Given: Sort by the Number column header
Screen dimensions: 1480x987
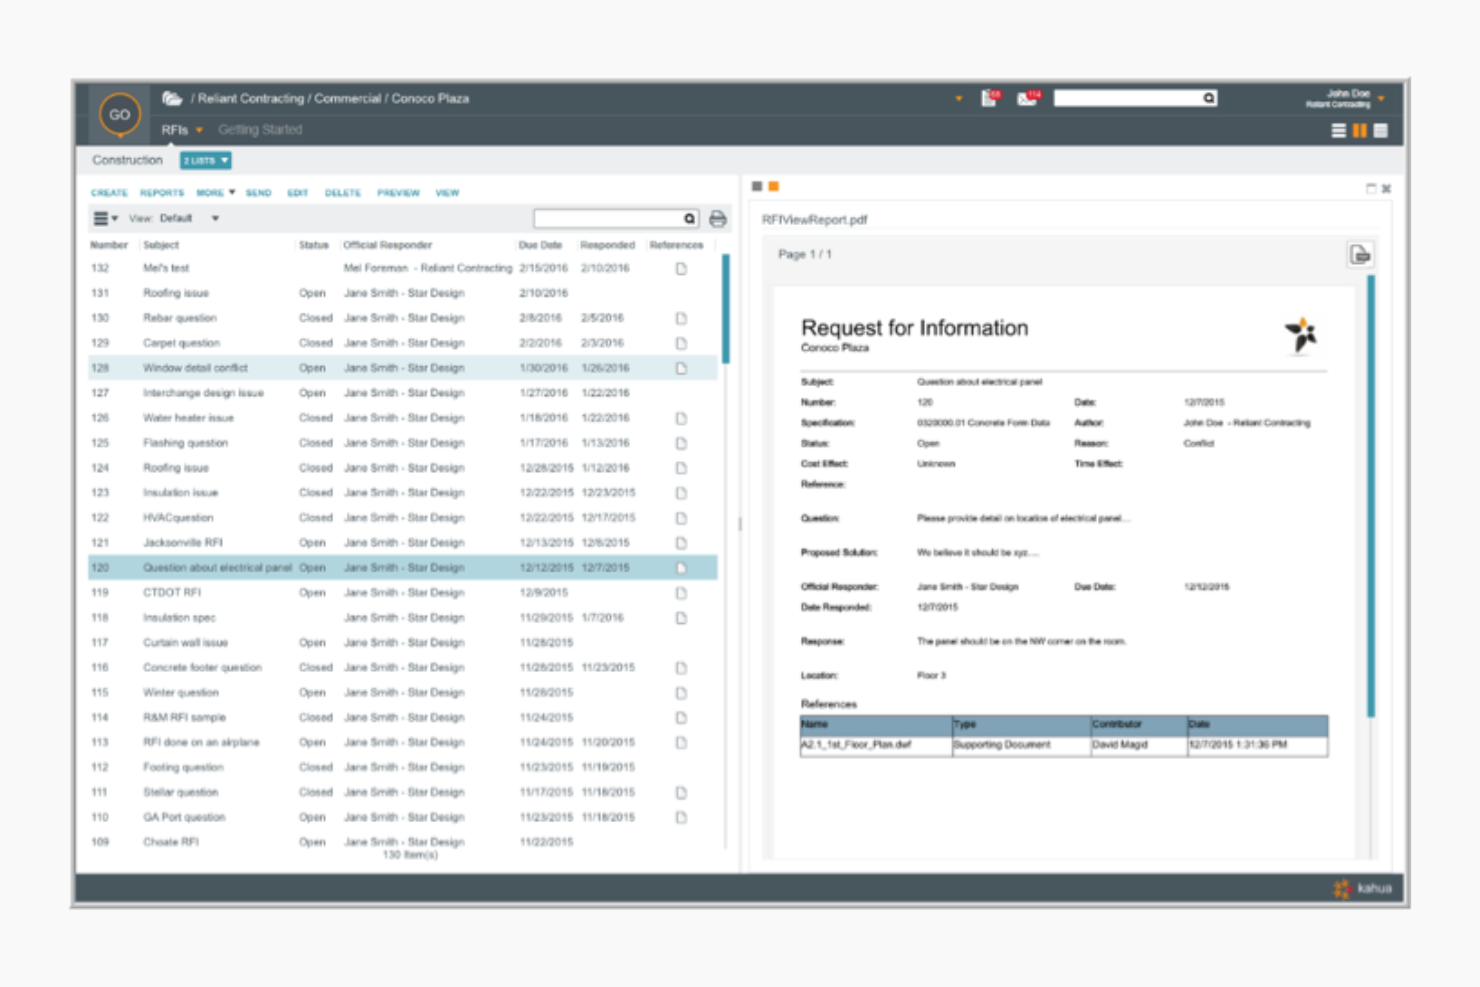Looking at the screenshot, I should (x=109, y=245).
